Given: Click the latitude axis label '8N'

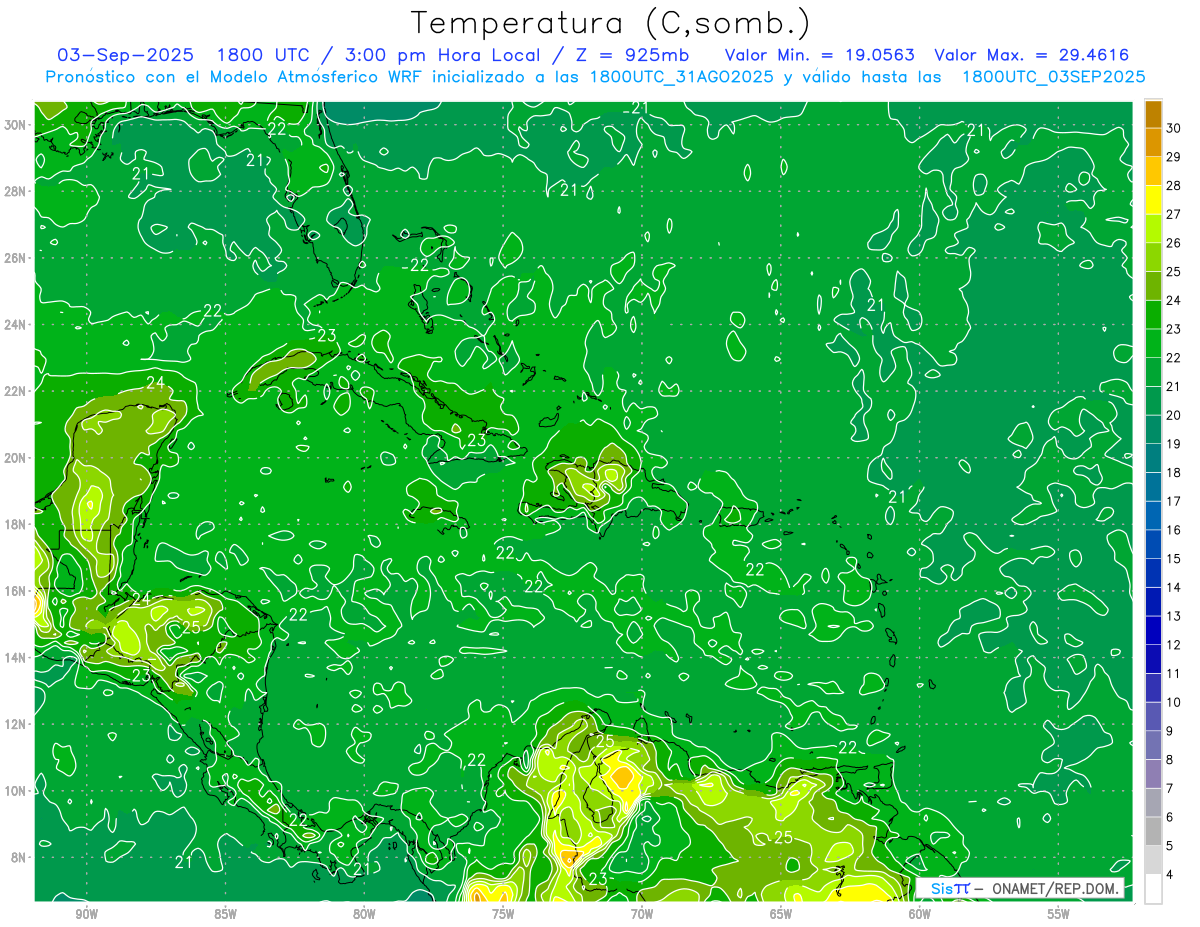Looking at the screenshot, I should tap(19, 857).
